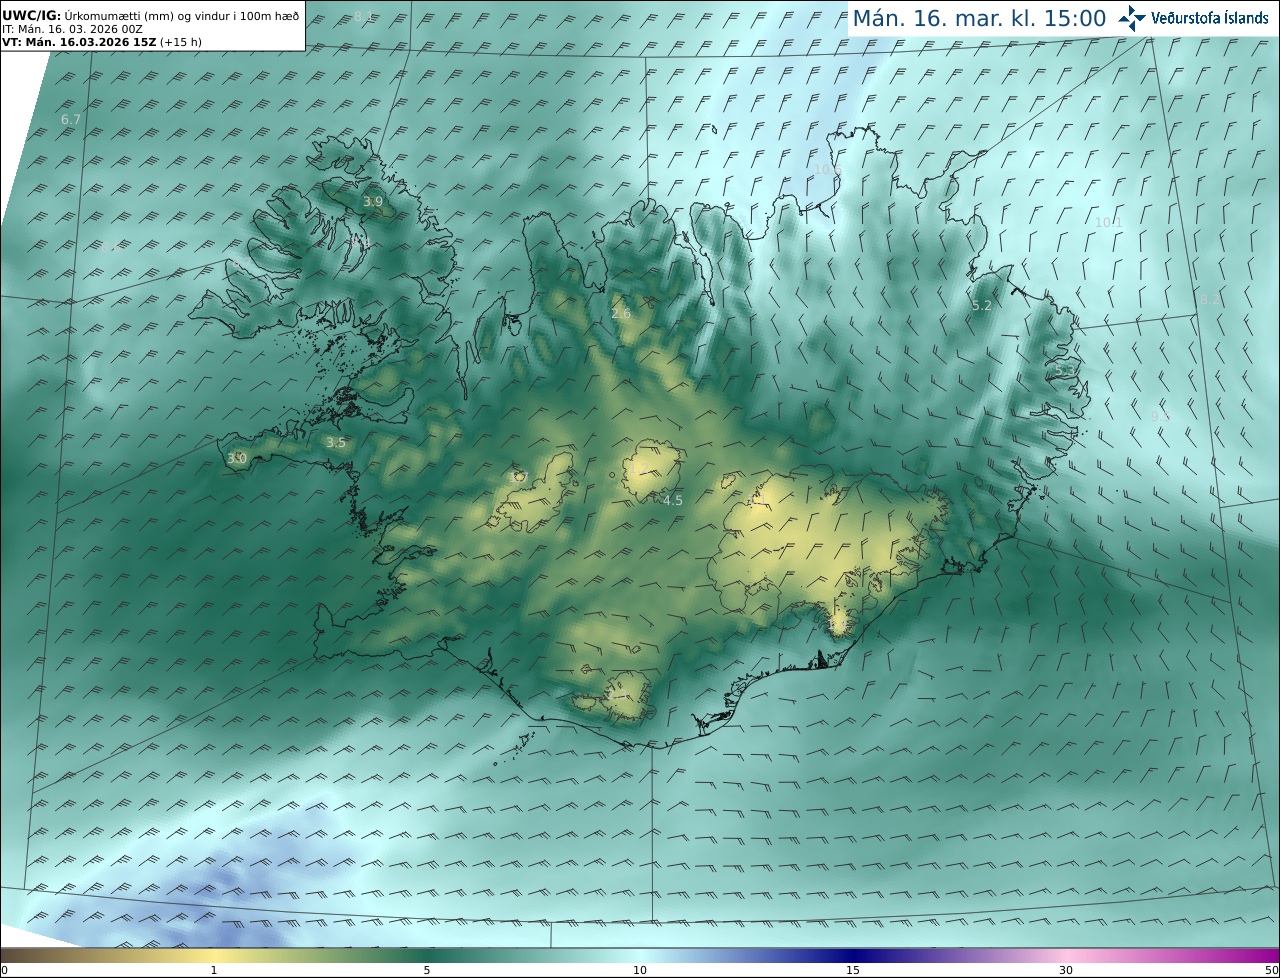Image resolution: width=1280 pixels, height=978 pixels.
Task: Click the 15 tick on the color scale
Action: coord(853,970)
